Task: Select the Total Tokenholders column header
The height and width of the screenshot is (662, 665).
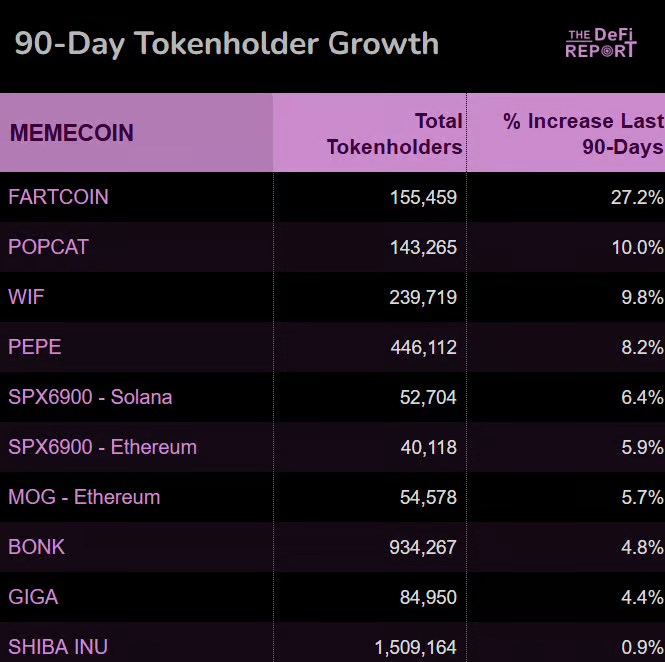Action: click(395, 134)
